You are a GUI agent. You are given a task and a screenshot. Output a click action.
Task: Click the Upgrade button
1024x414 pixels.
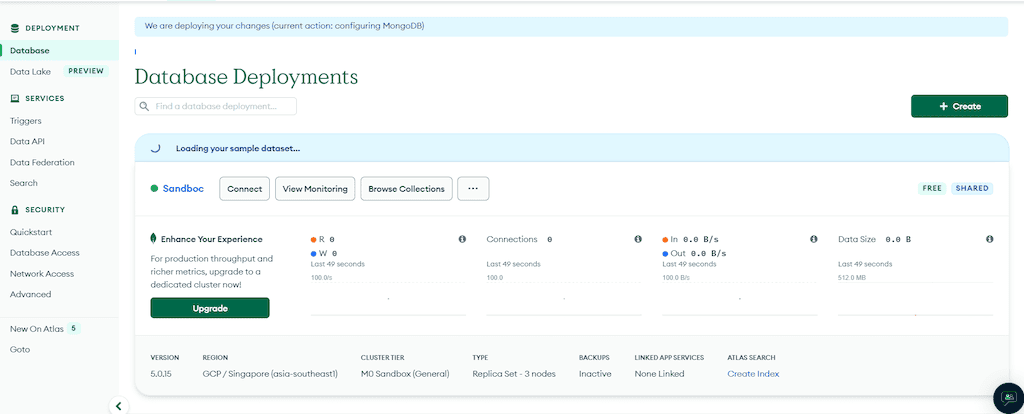pyautogui.click(x=210, y=308)
